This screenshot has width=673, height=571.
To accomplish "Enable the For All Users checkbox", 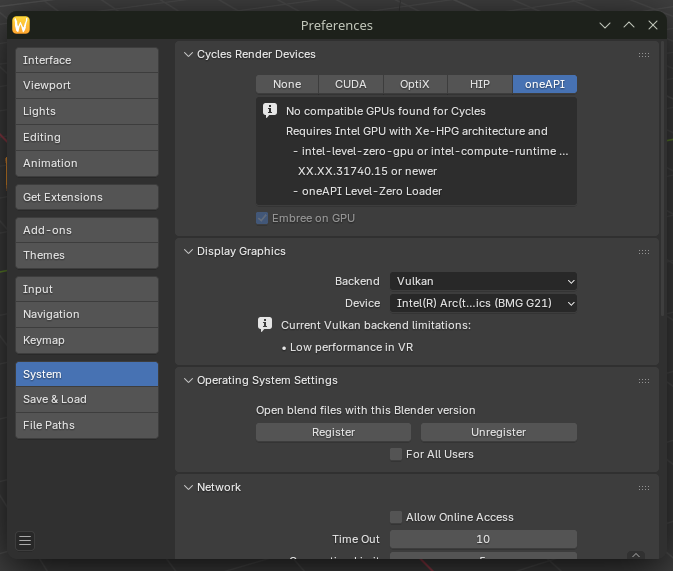I will (396, 454).
